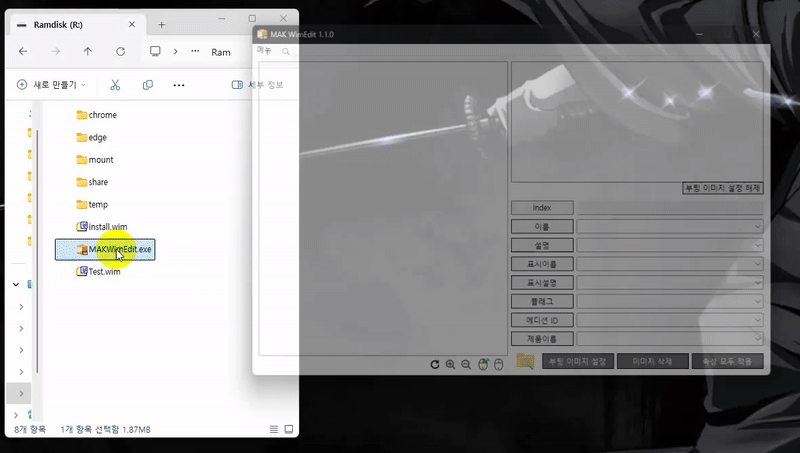Expand the address bar chevron after PC icon
This screenshot has height=453, width=800.
pyautogui.click(x=176, y=52)
